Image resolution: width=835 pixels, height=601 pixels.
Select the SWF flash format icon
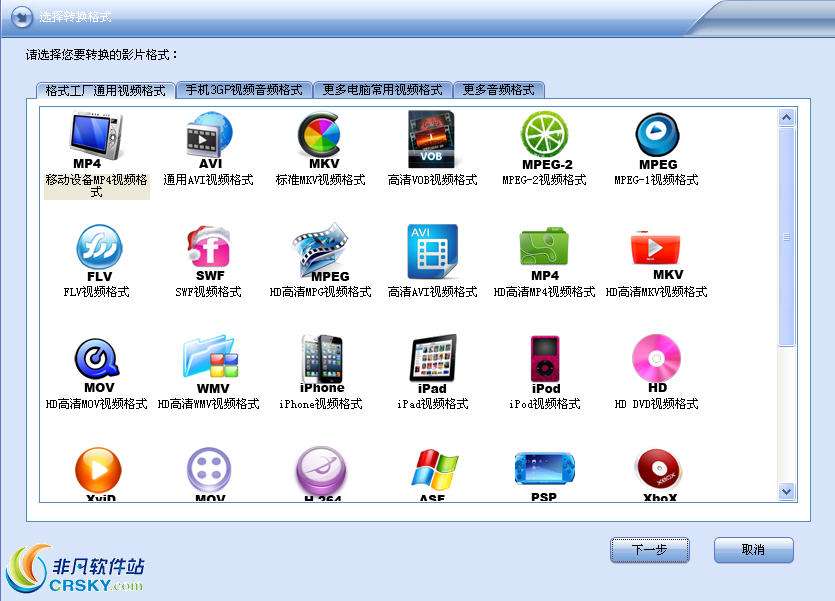[x=209, y=253]
